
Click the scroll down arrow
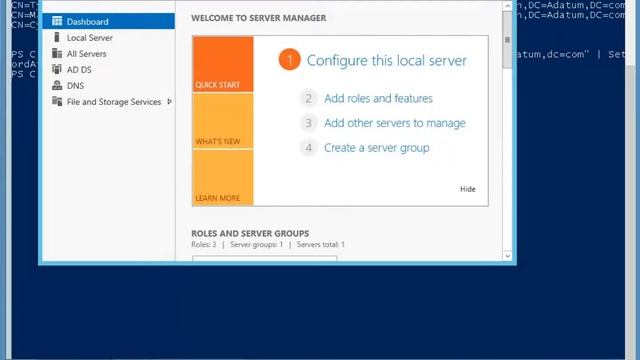tap(507, 256)
